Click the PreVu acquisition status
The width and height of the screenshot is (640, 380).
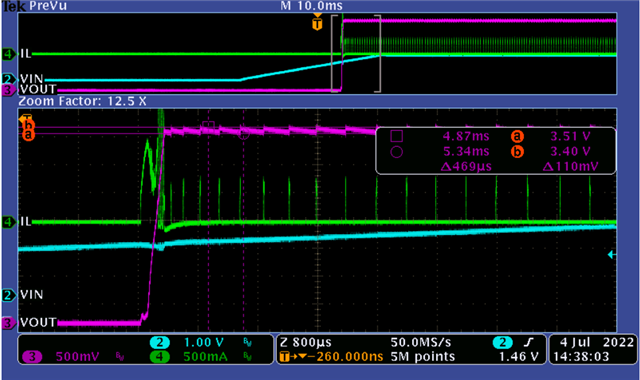coord(48,6)
